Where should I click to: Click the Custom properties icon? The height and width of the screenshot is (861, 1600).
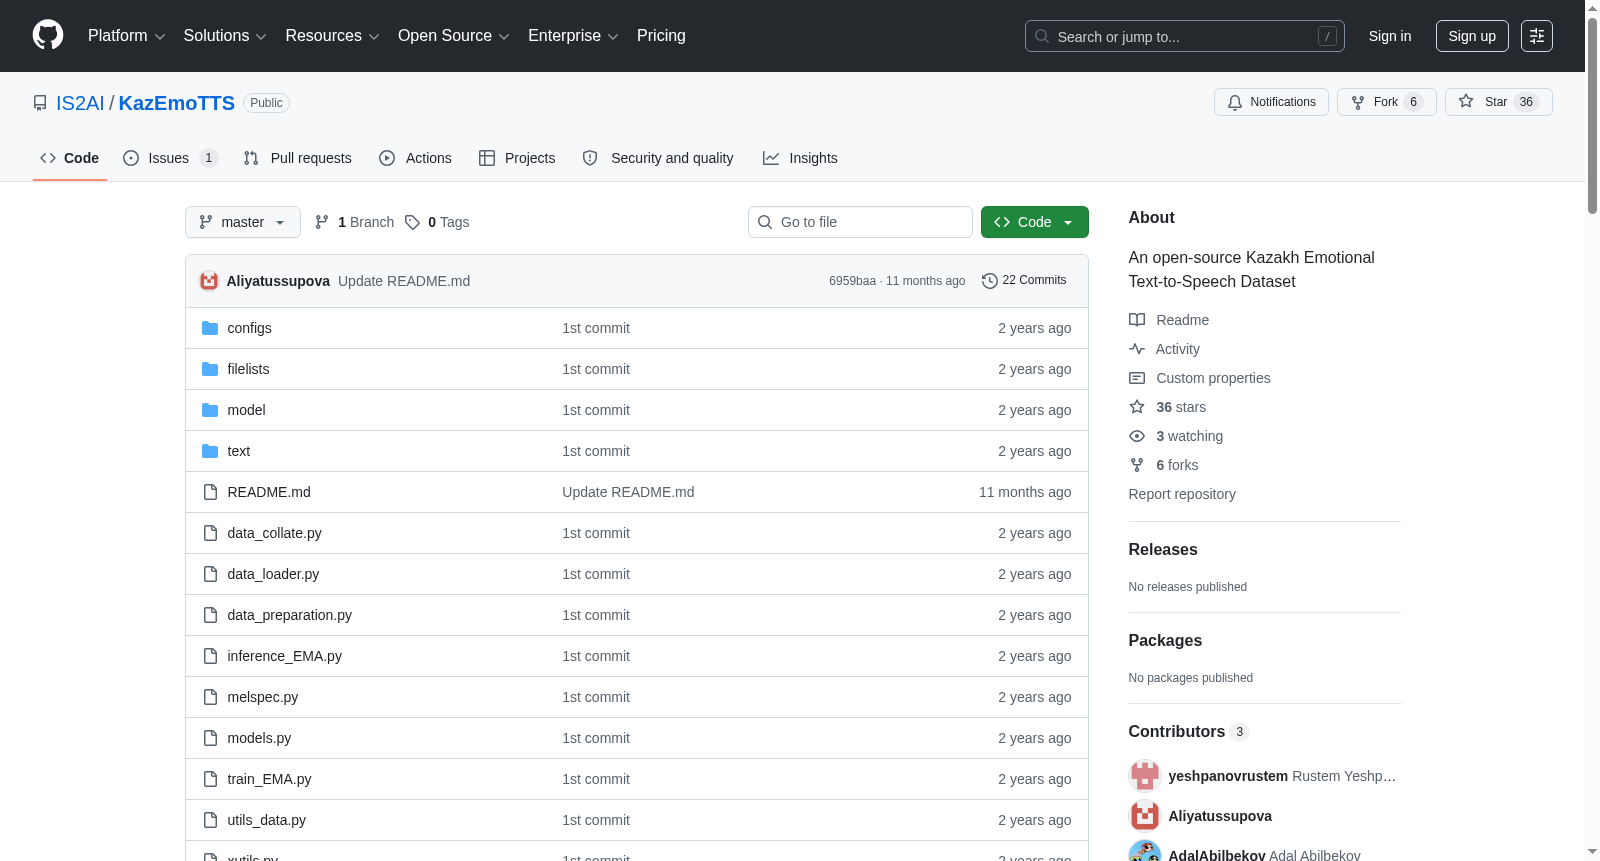(1137, 378)
